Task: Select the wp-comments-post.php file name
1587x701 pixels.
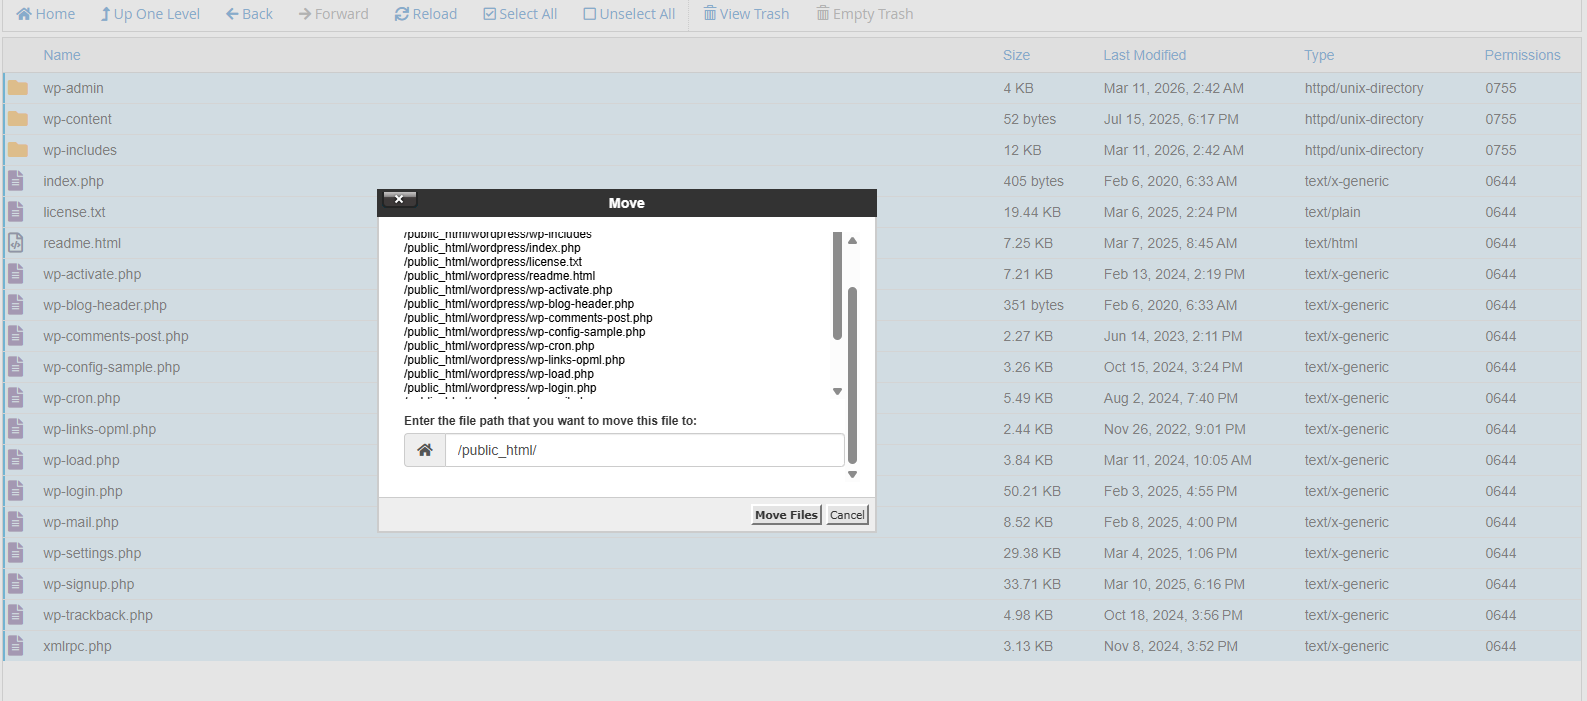Action: pos(116,336)
